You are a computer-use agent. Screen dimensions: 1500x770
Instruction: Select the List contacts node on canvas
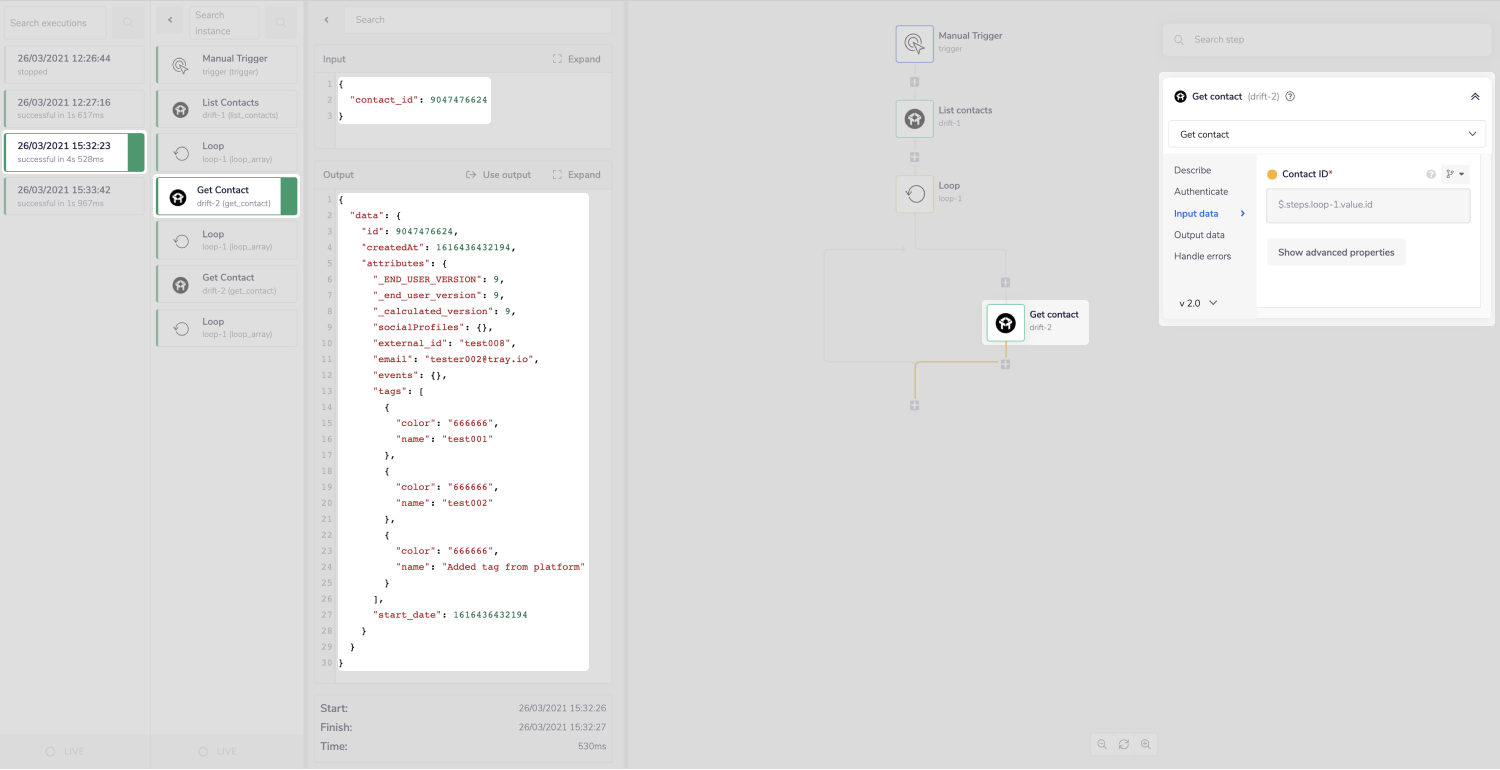click(x=914, y=119)
